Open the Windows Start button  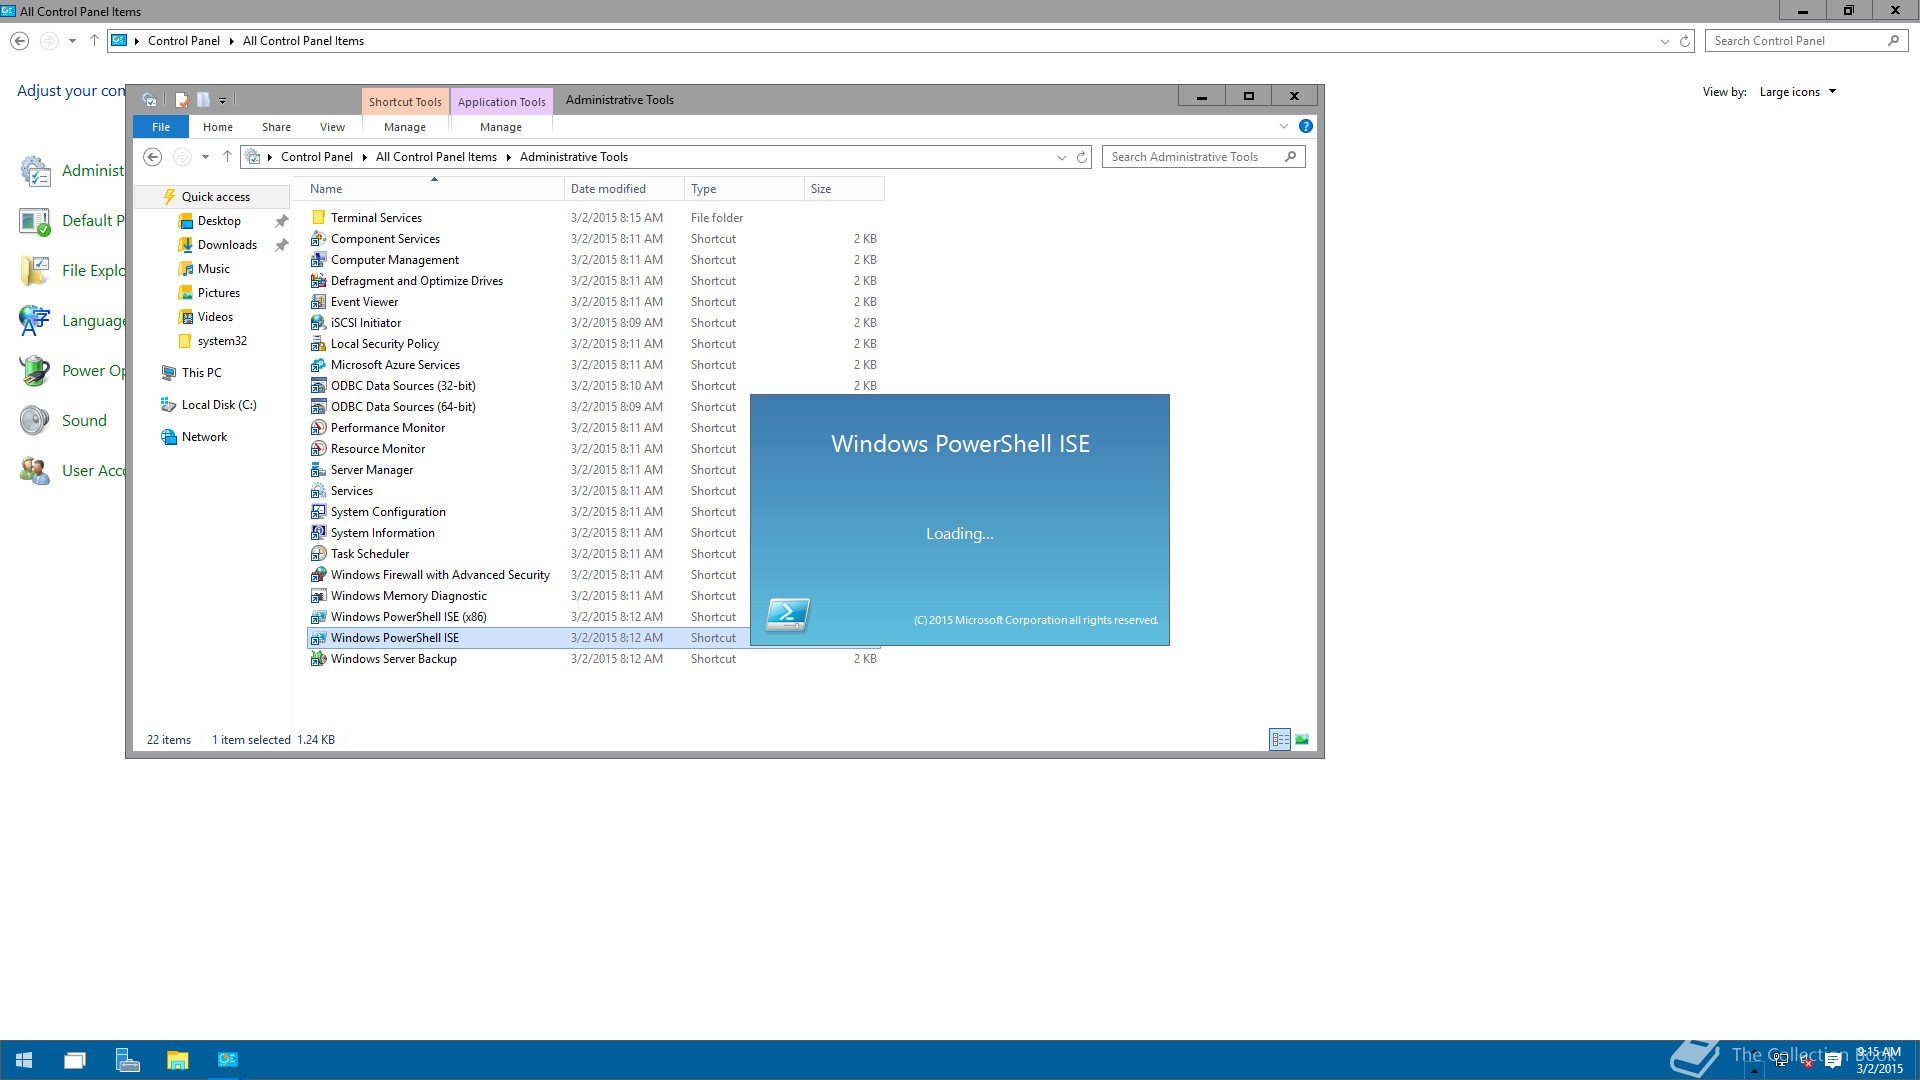coord(24,1060)
